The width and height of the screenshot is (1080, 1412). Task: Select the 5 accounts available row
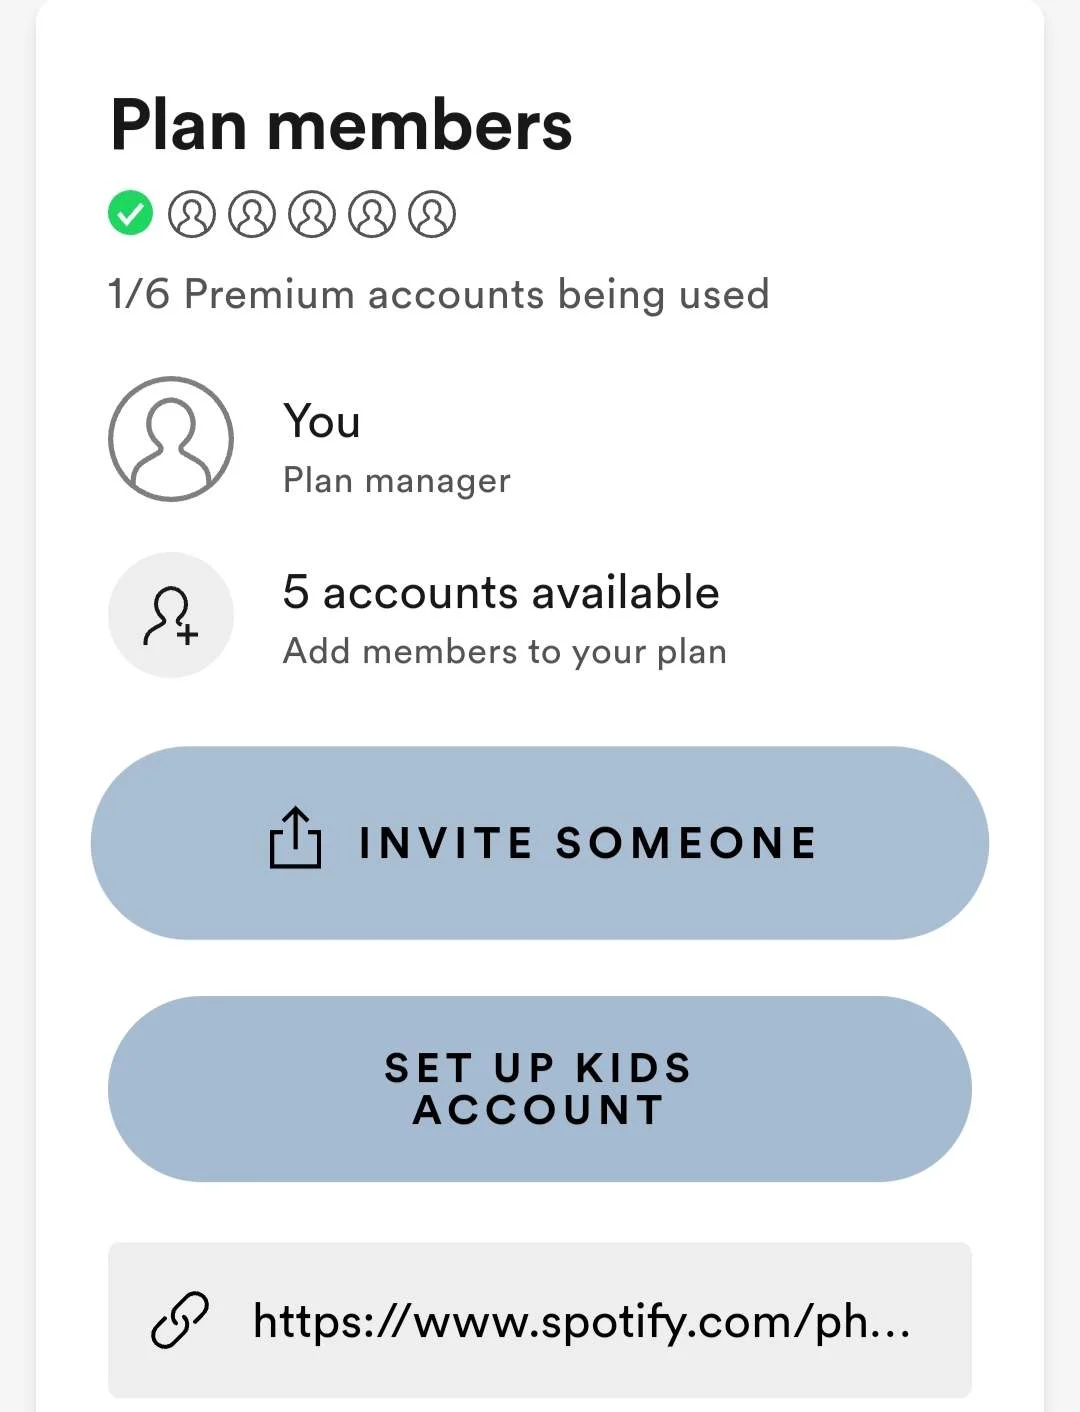coord(540,615)
